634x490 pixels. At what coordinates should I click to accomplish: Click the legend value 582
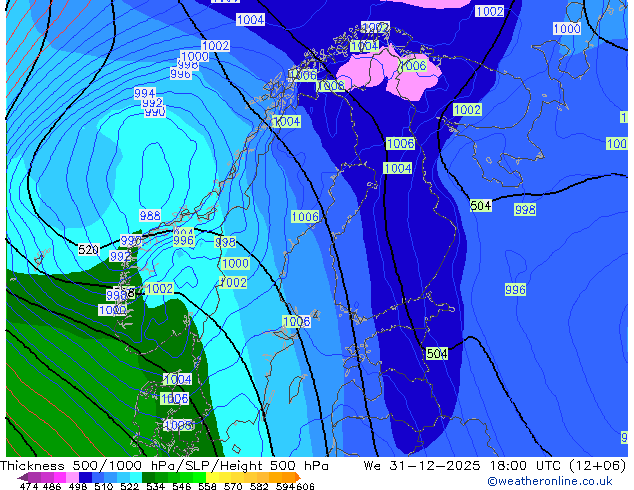coord(259,486)
